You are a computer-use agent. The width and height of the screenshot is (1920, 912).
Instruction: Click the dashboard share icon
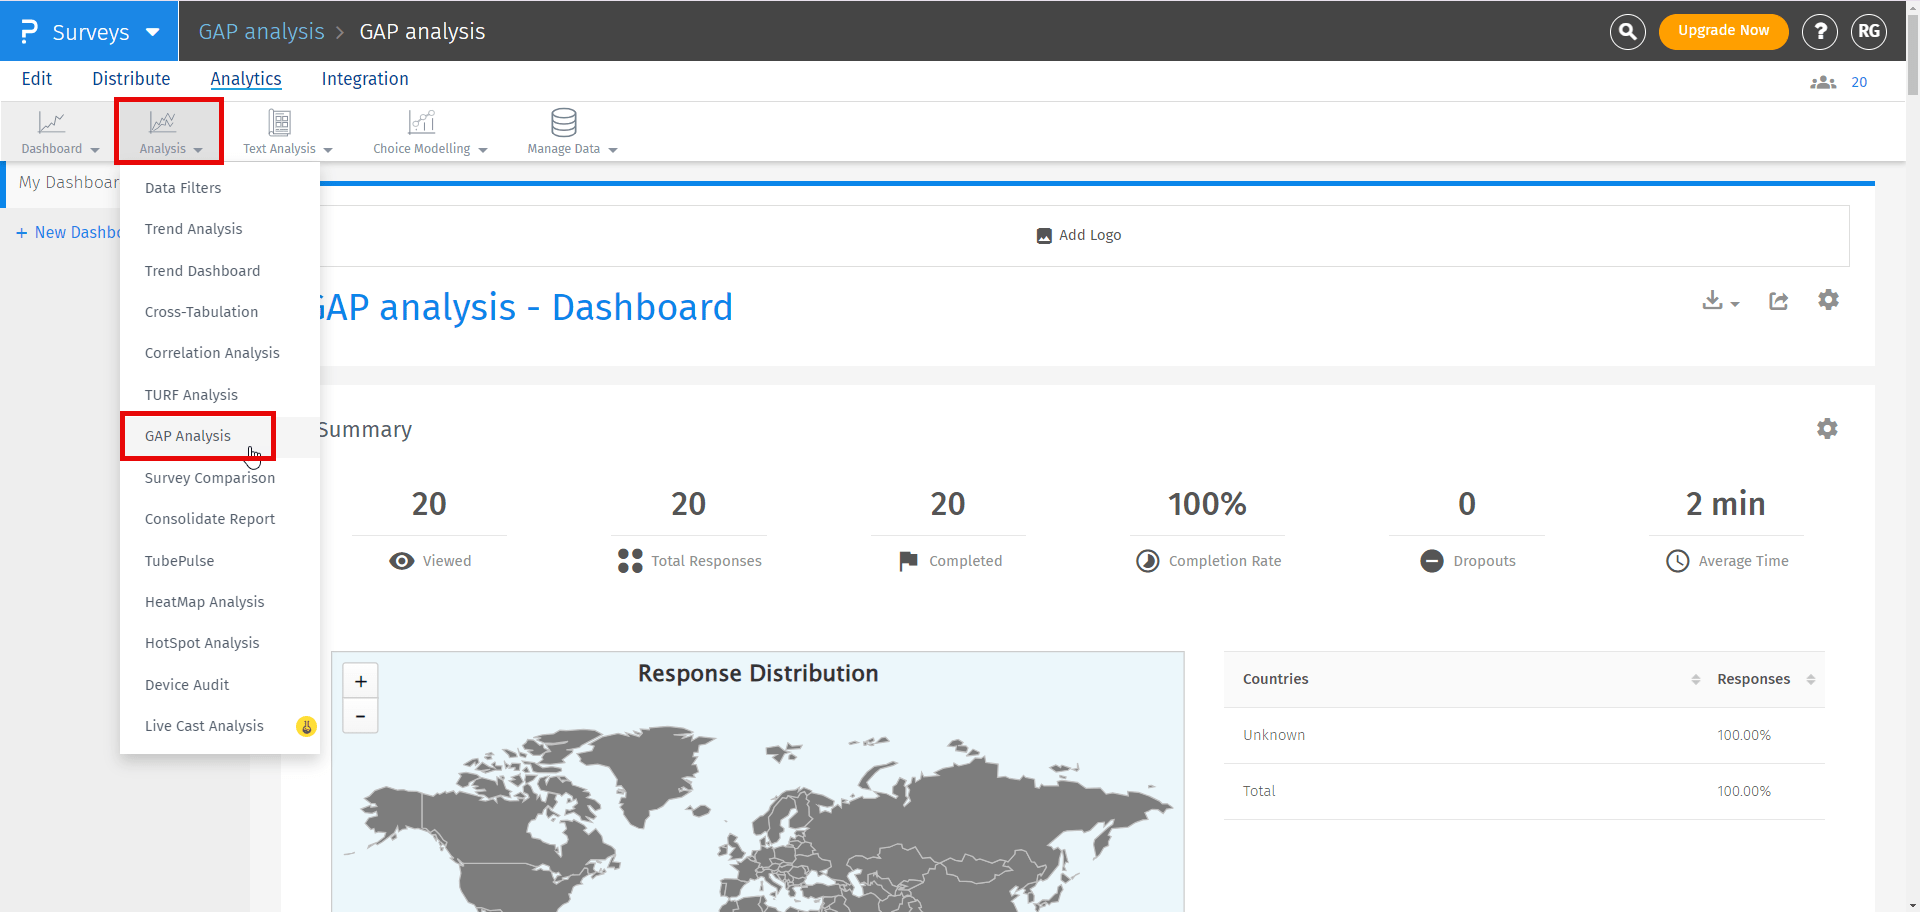coord(1778,301)
